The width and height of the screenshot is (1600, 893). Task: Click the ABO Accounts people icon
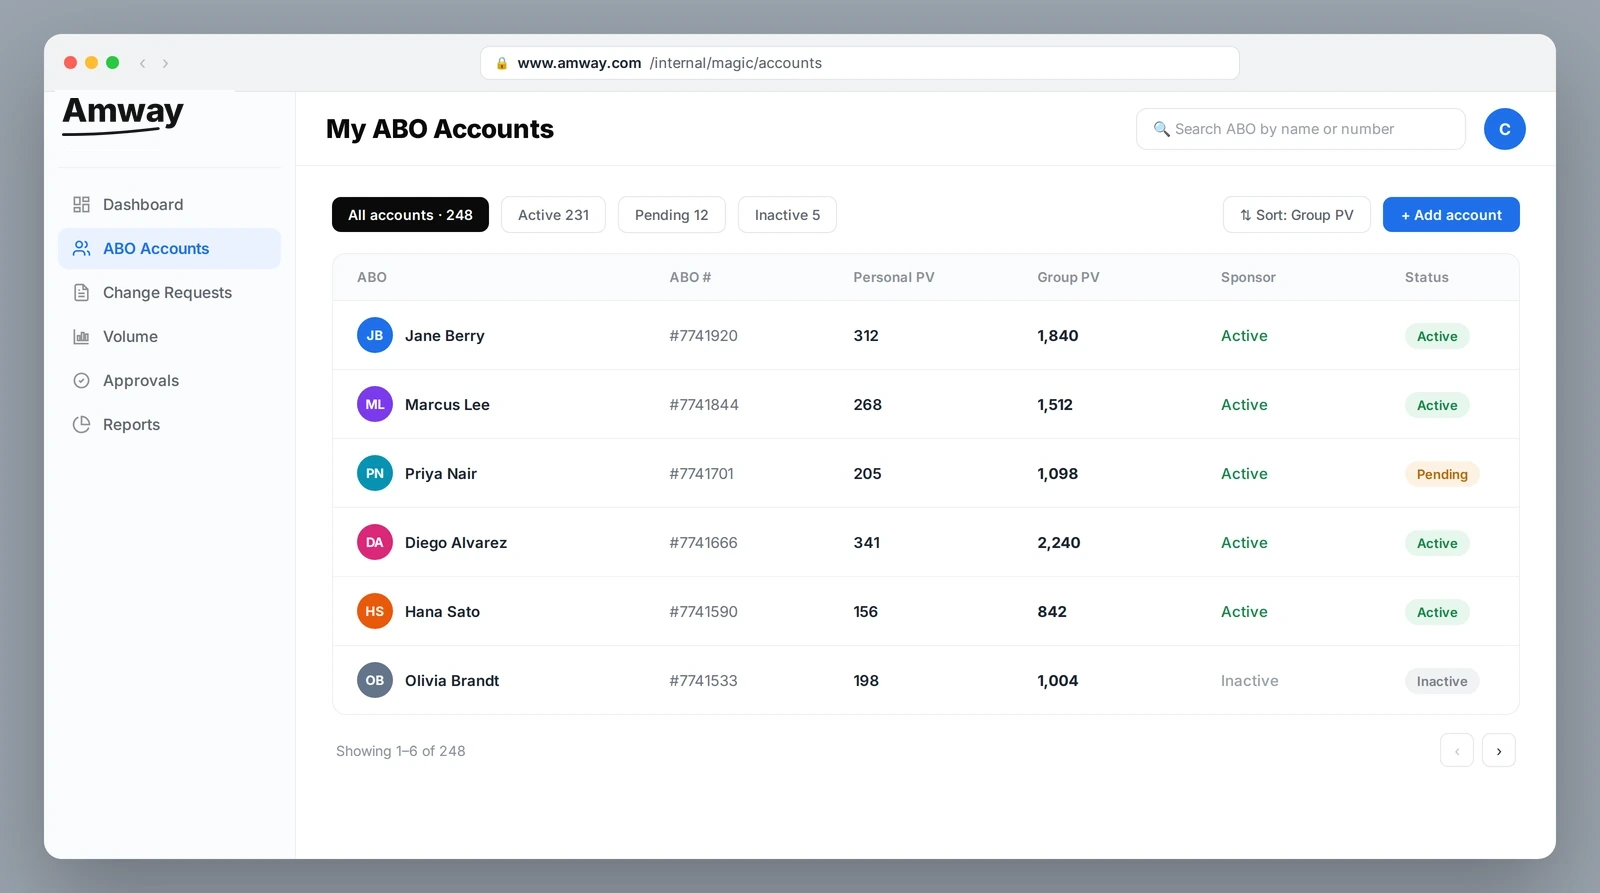pyautogui.click(x=82, y=249)
